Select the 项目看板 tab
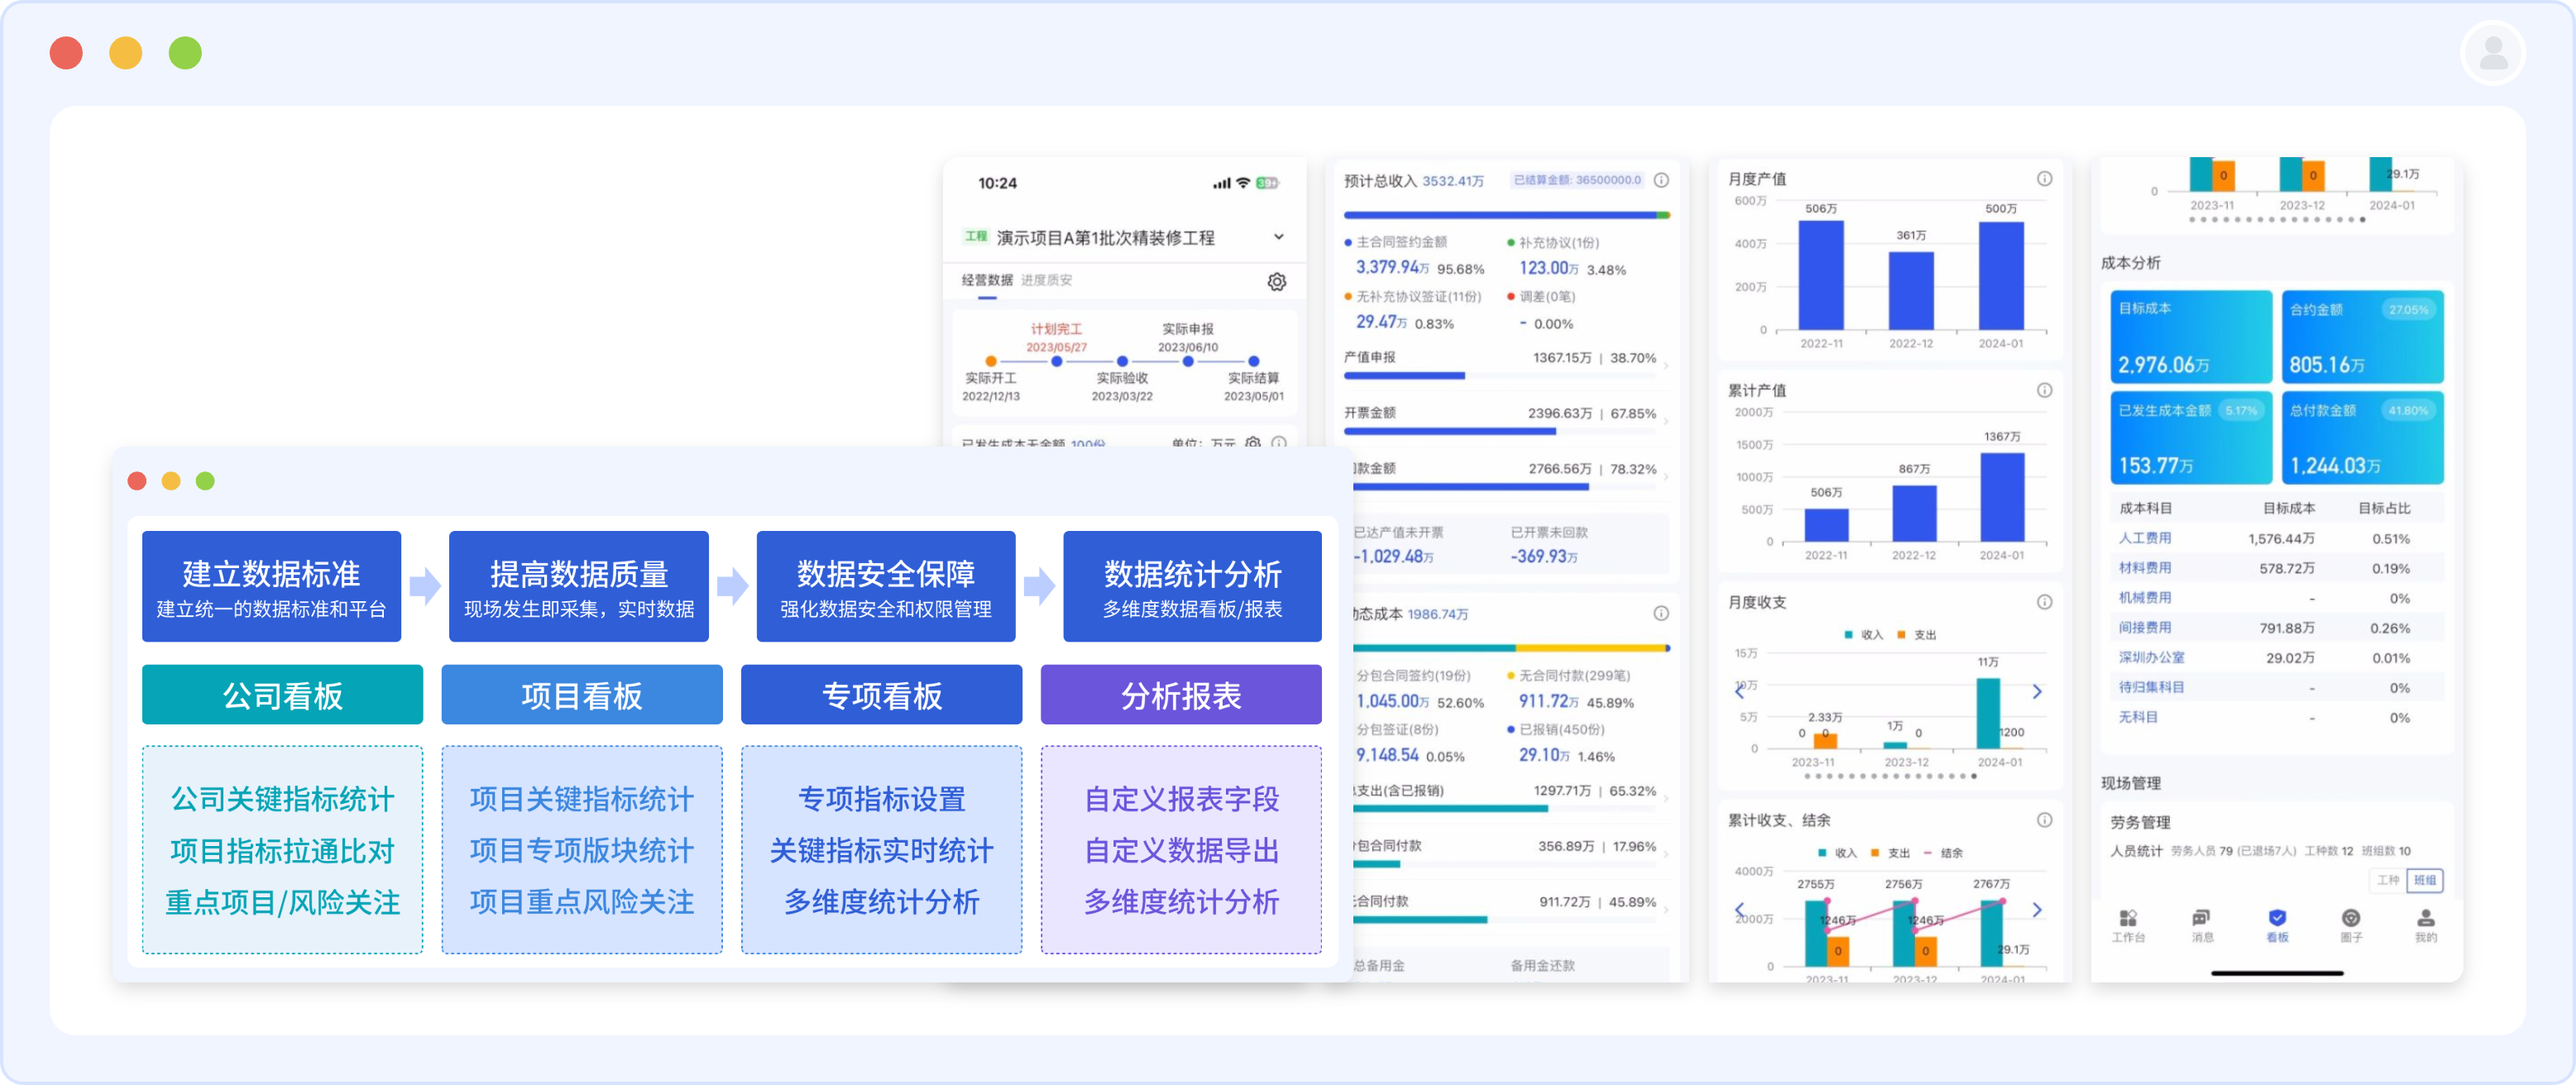 [582, 695]
